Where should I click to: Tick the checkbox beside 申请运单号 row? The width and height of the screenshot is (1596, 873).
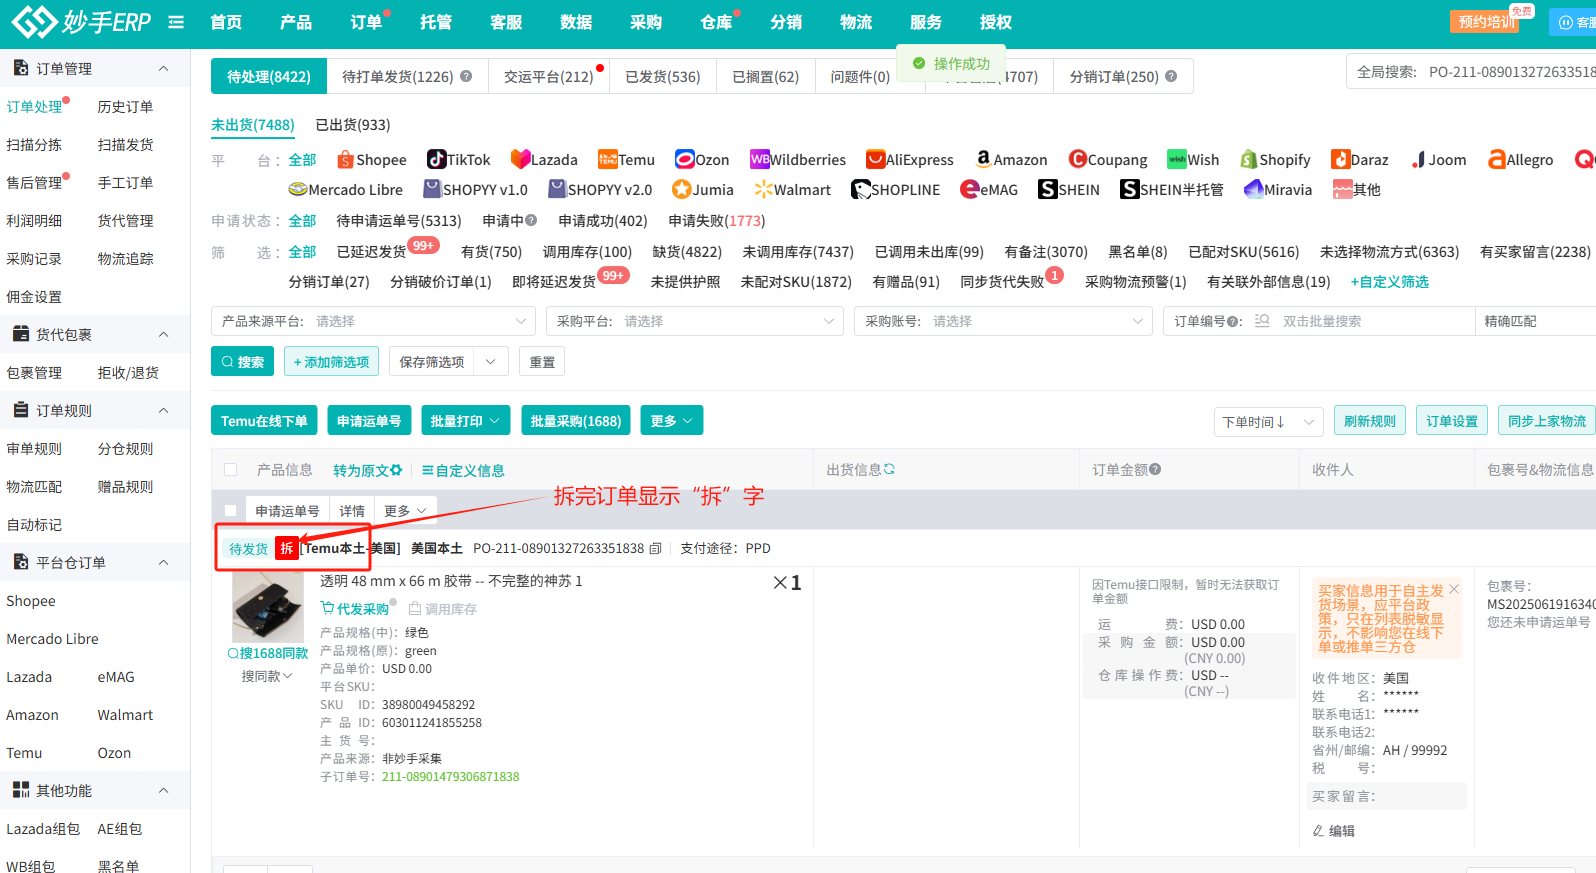click(x=231, y=510)
